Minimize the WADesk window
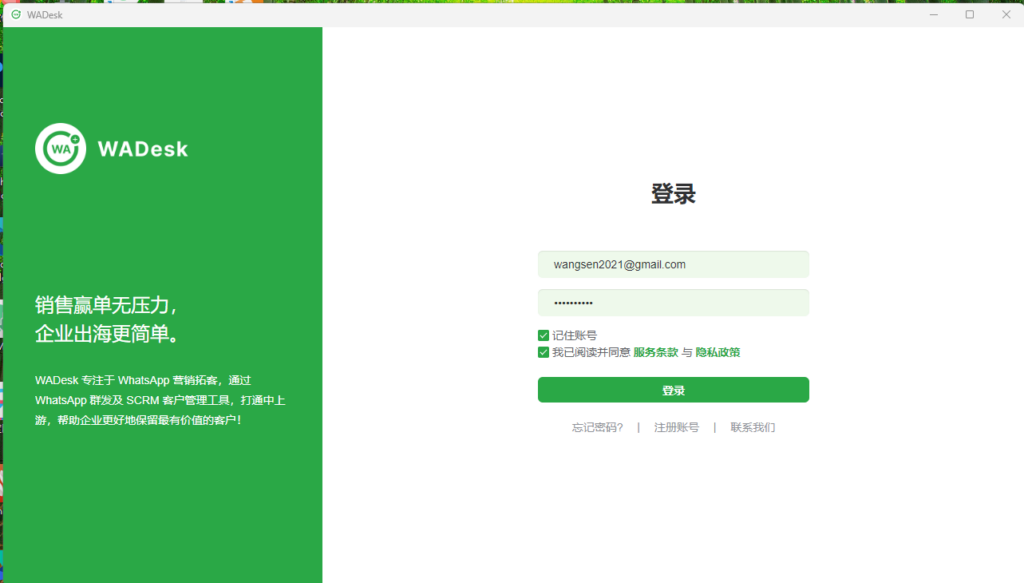This screenshot has width=1024, height=583. tap(934, 14)
